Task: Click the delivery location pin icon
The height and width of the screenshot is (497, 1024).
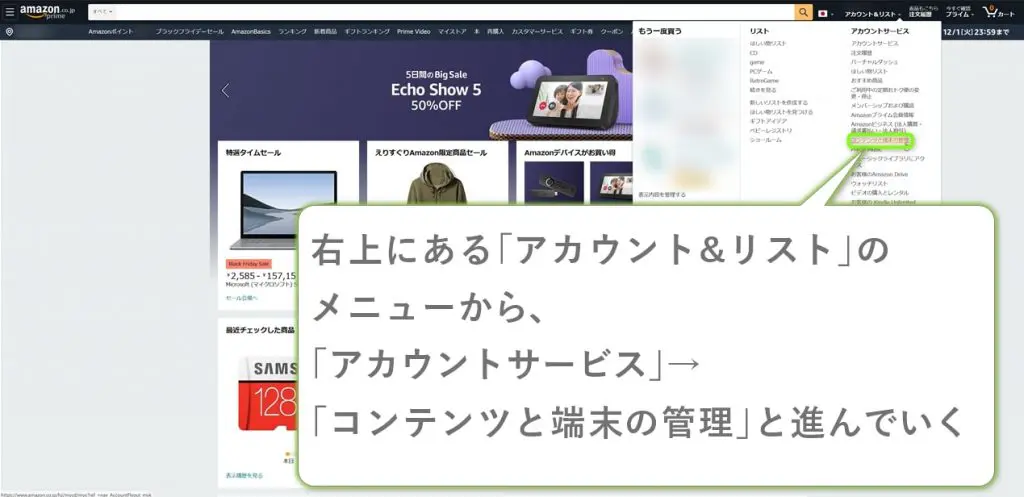Action: [x=9, y=31]
